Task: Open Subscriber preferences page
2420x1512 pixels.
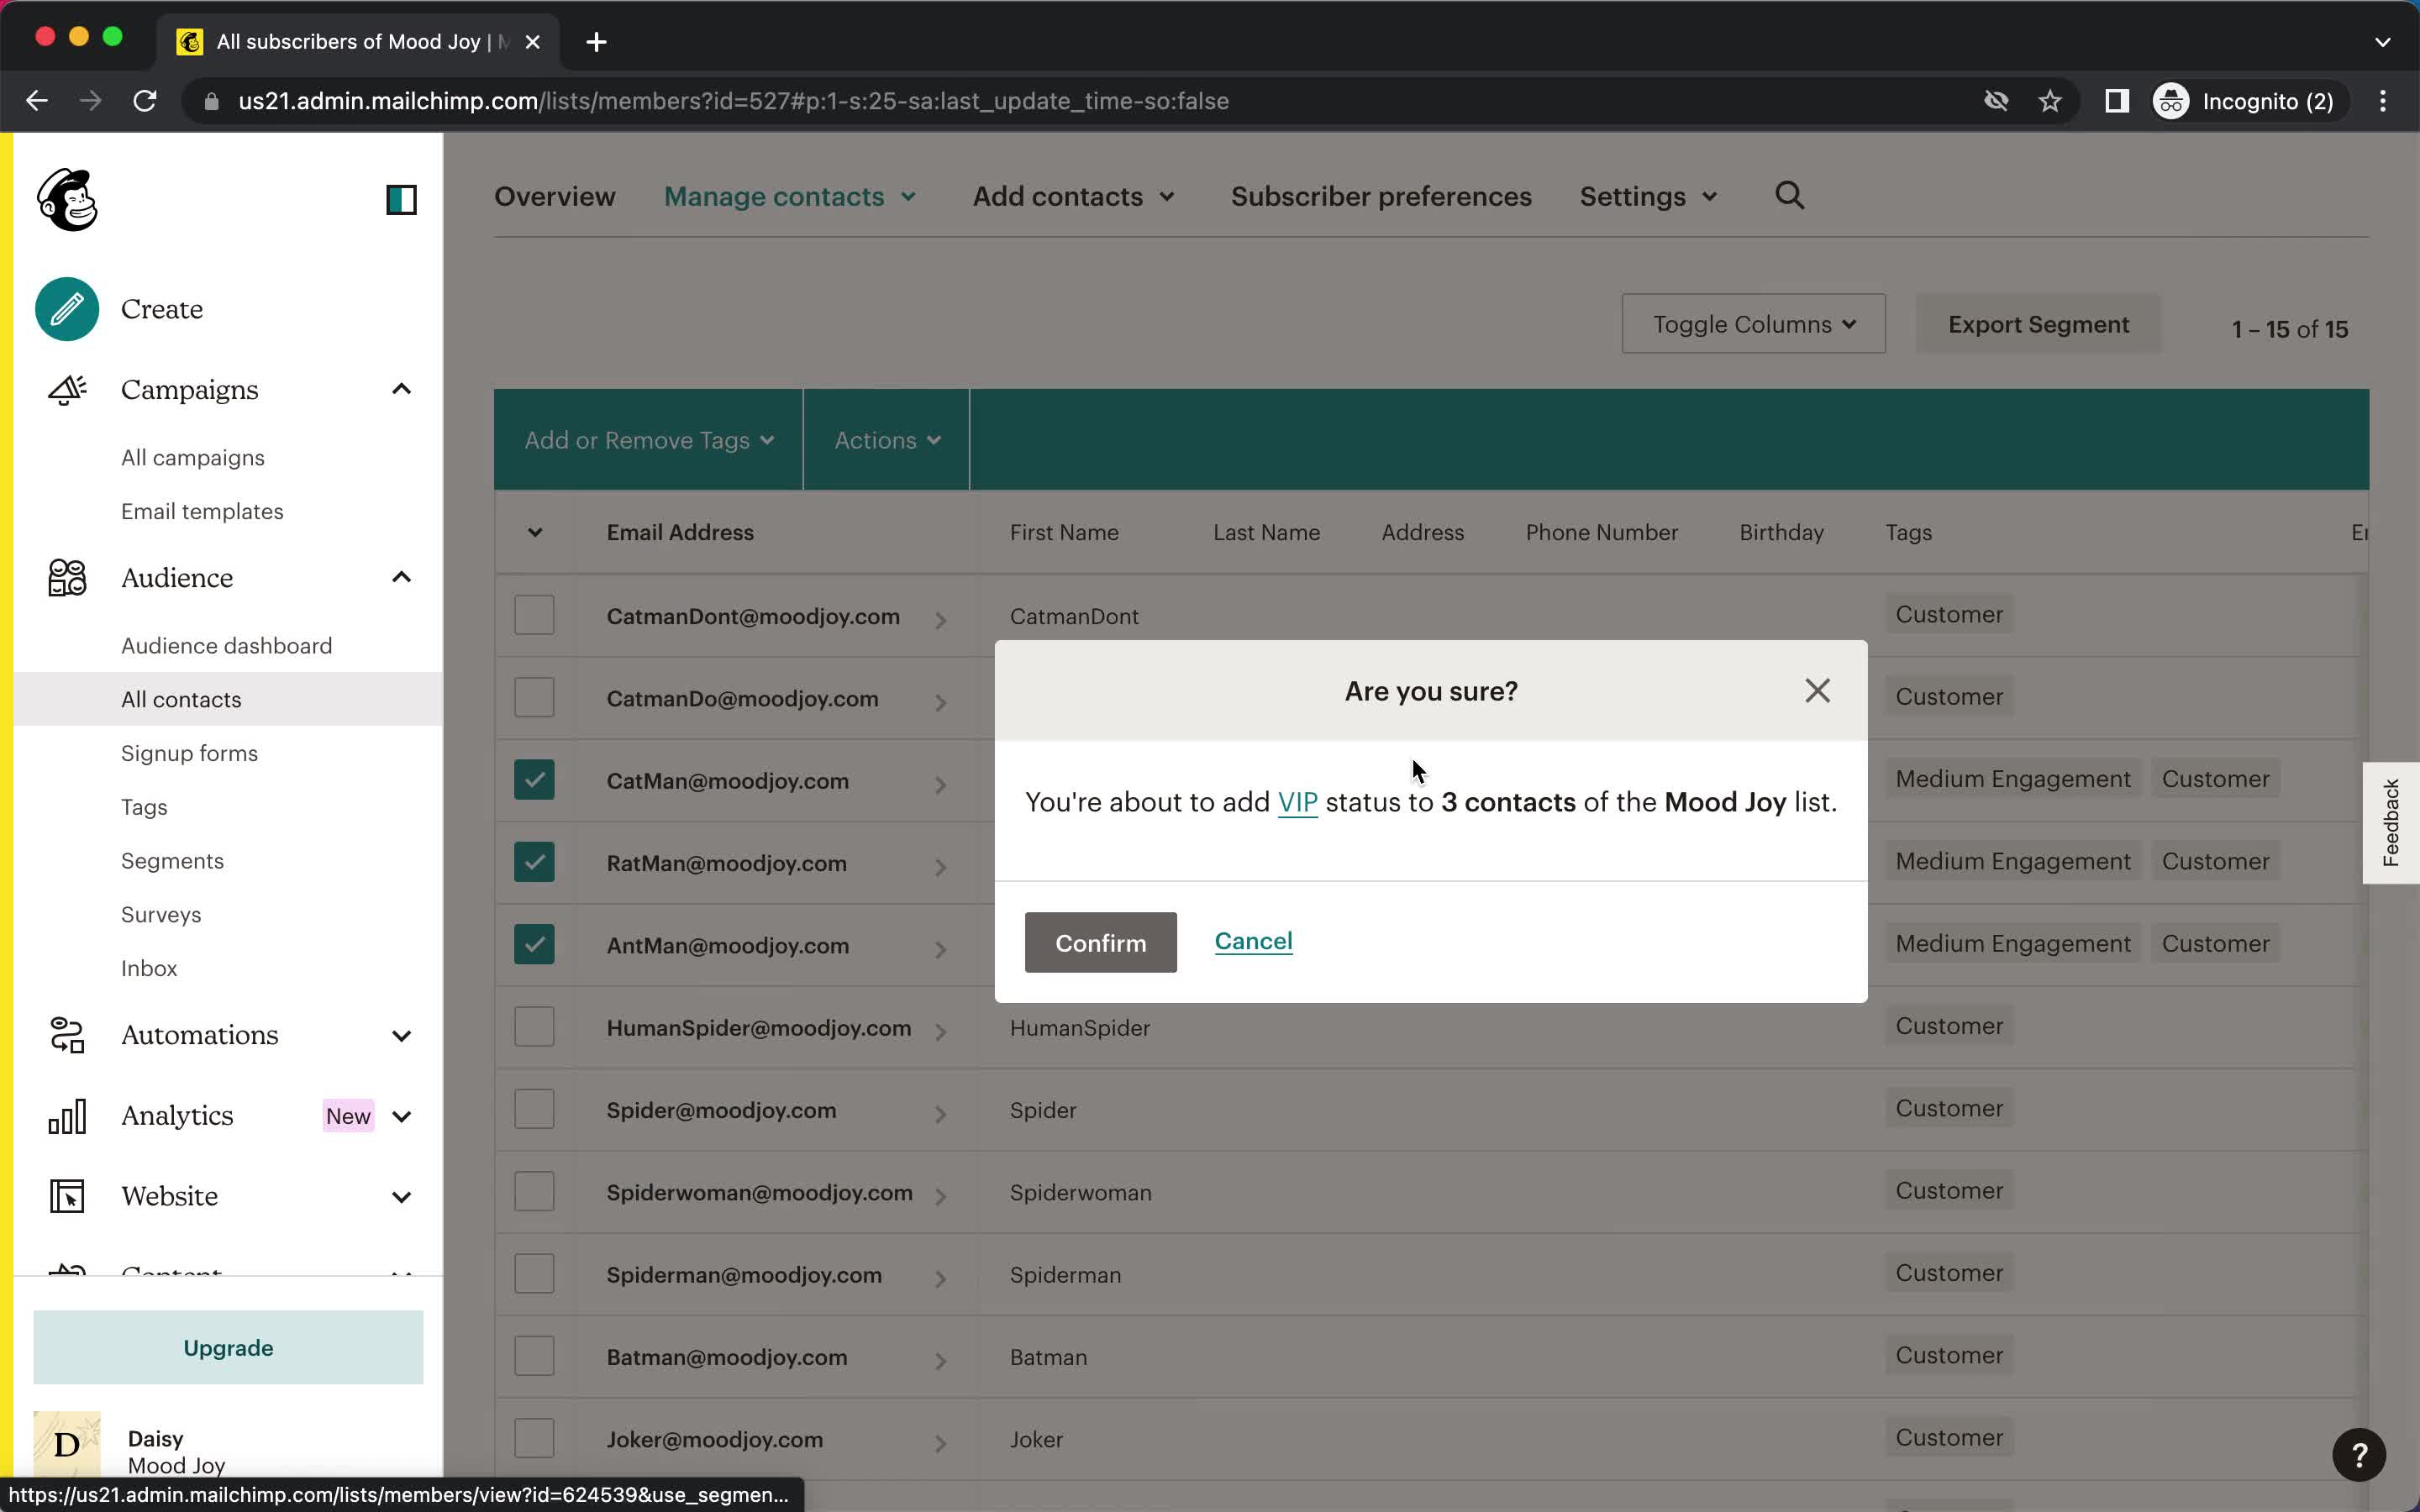Action: [1380, 195]
